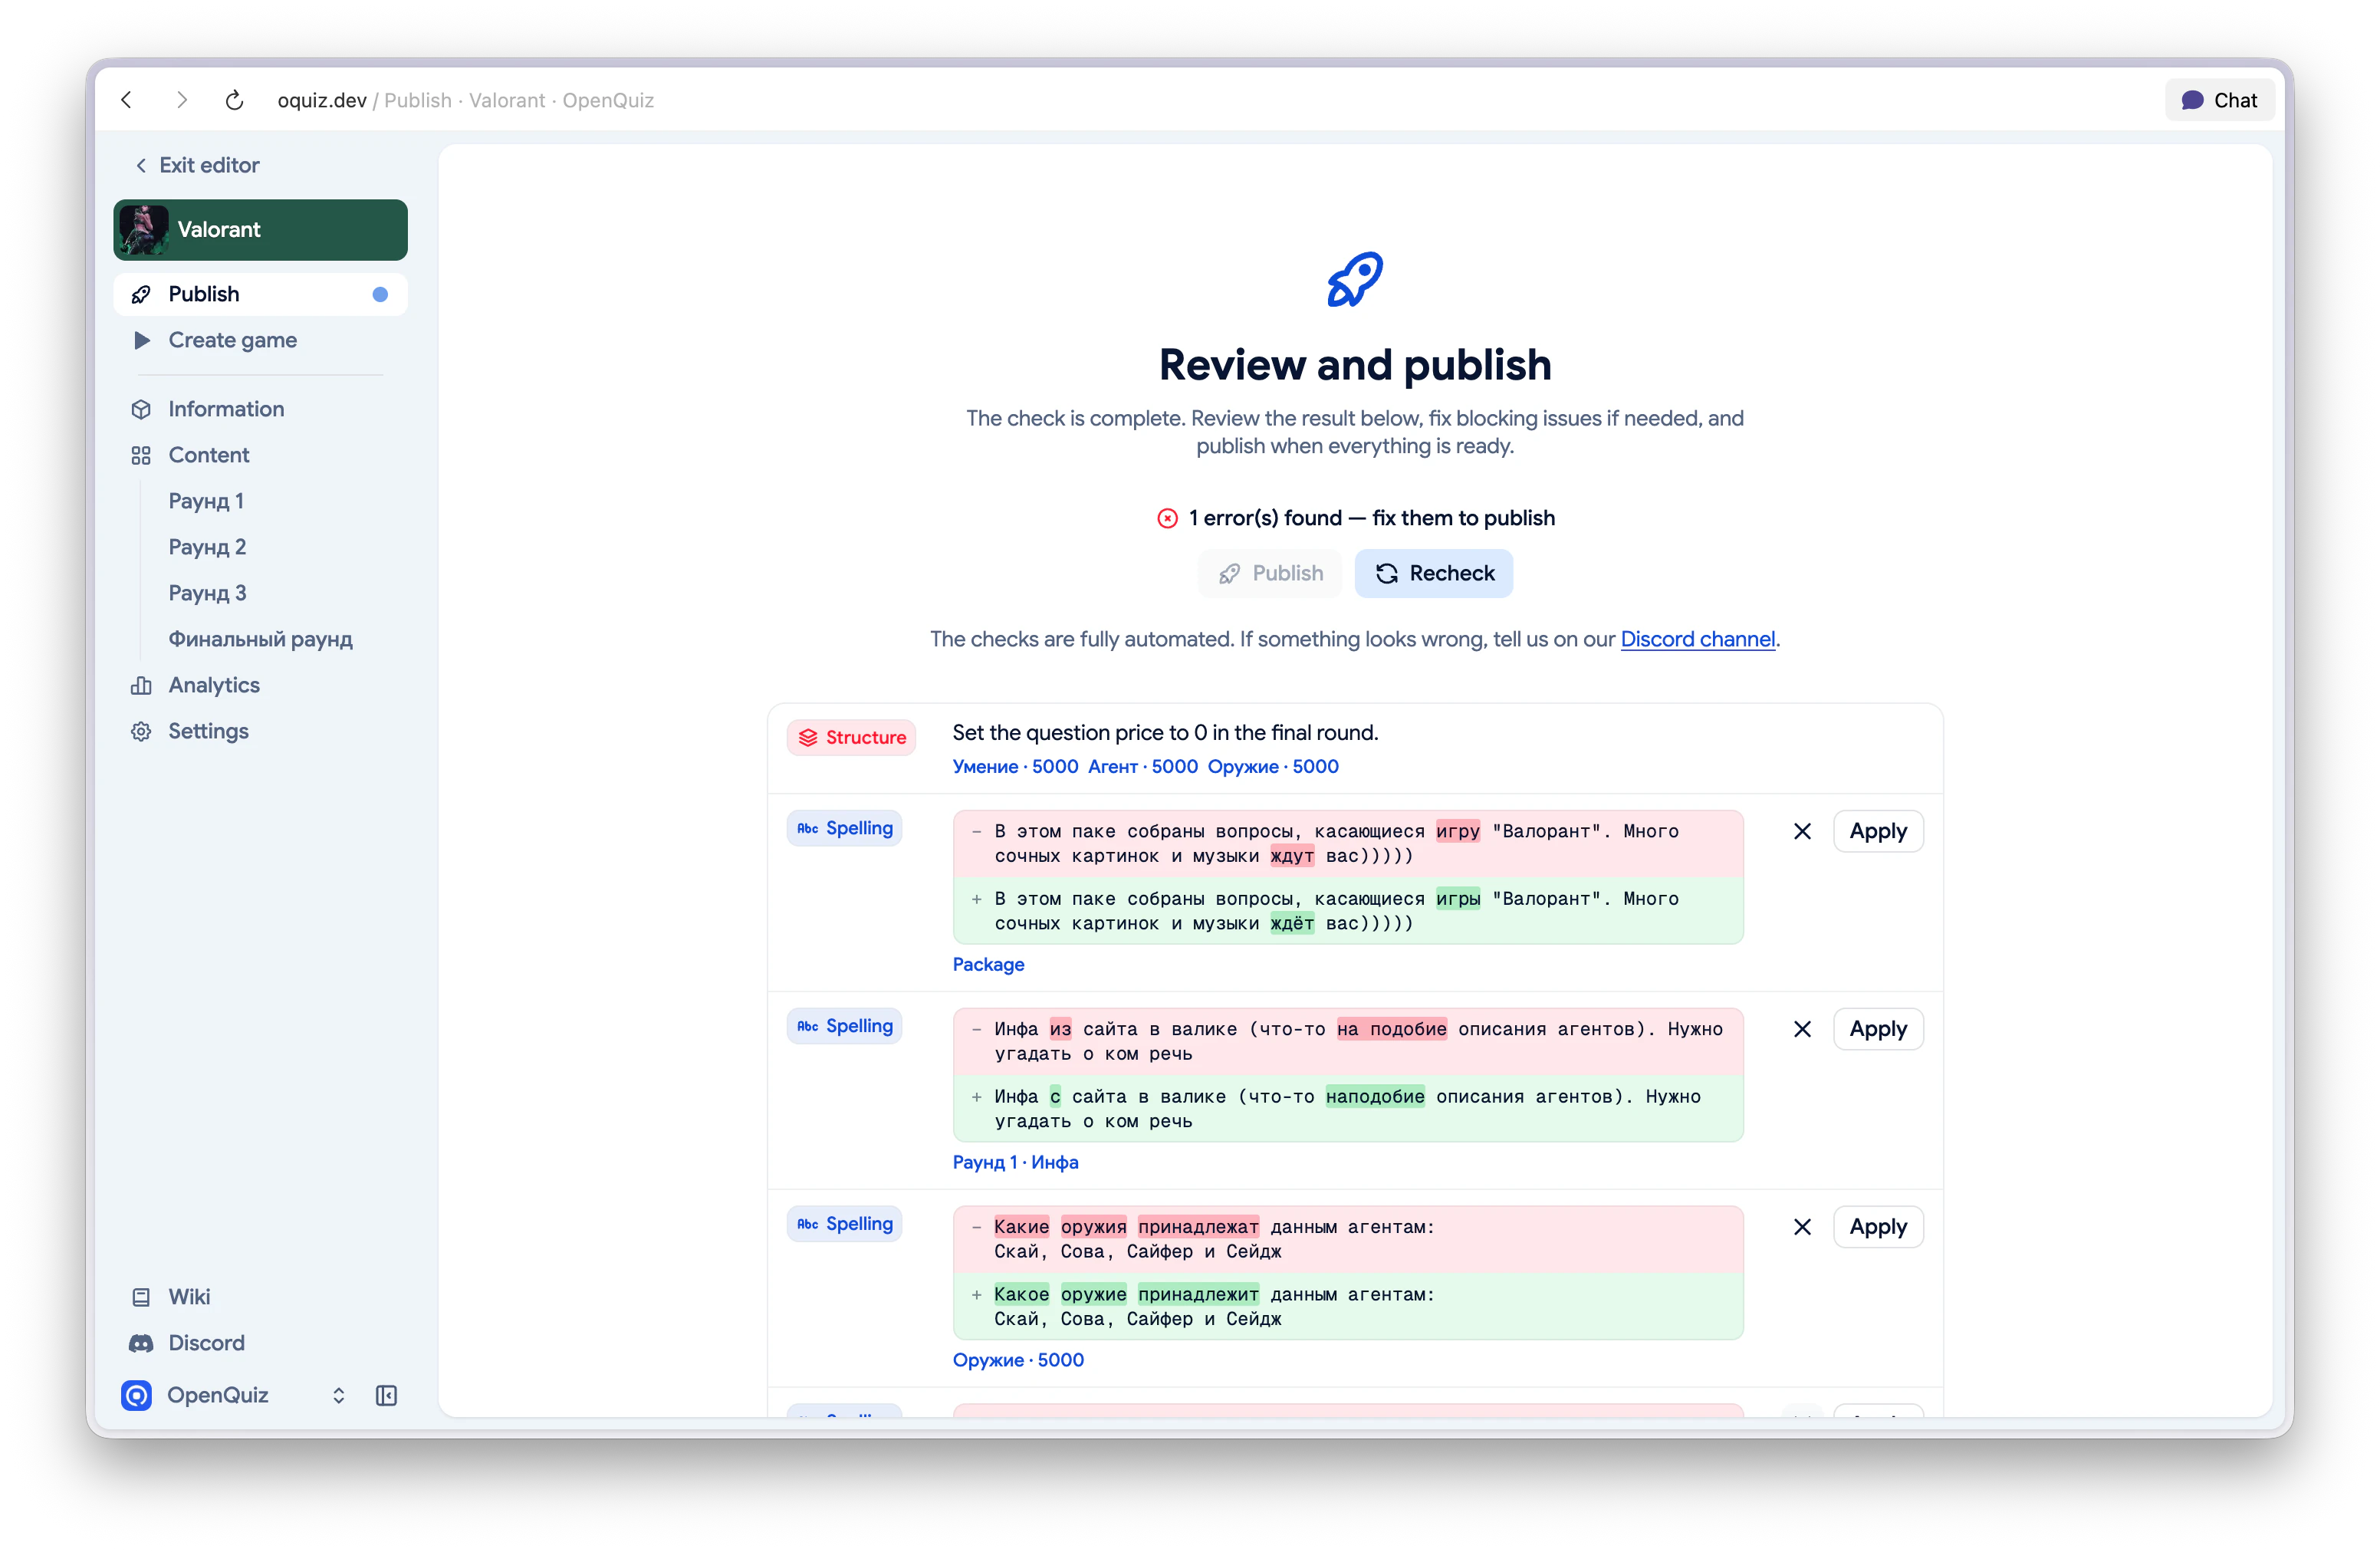Reload the page with the refresh icon
Screen dimensions: 2380x1552
coord(235,100)
